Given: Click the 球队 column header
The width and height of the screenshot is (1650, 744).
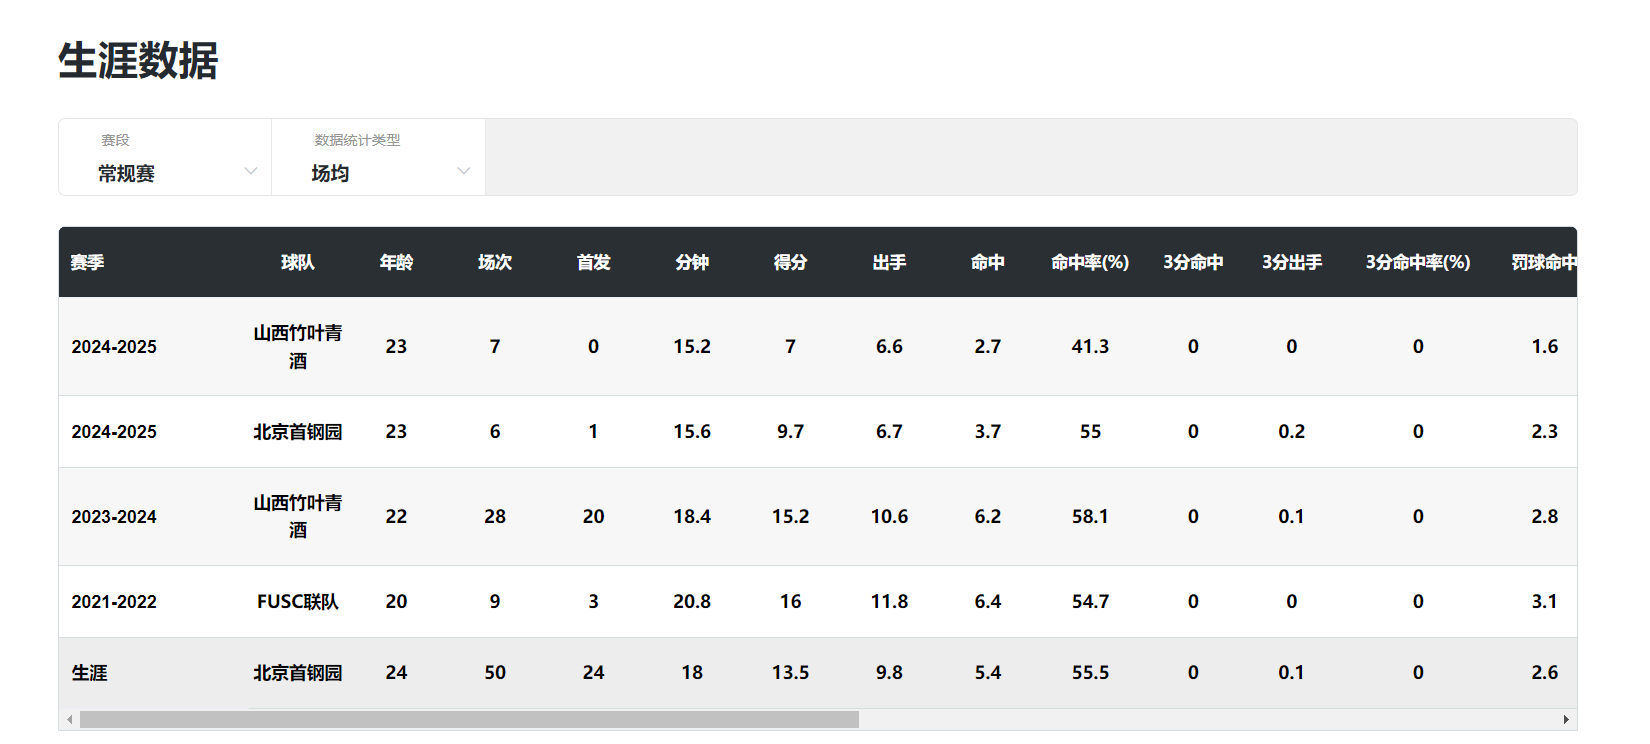Looking at the screenshot, I should tap(298, 262).
